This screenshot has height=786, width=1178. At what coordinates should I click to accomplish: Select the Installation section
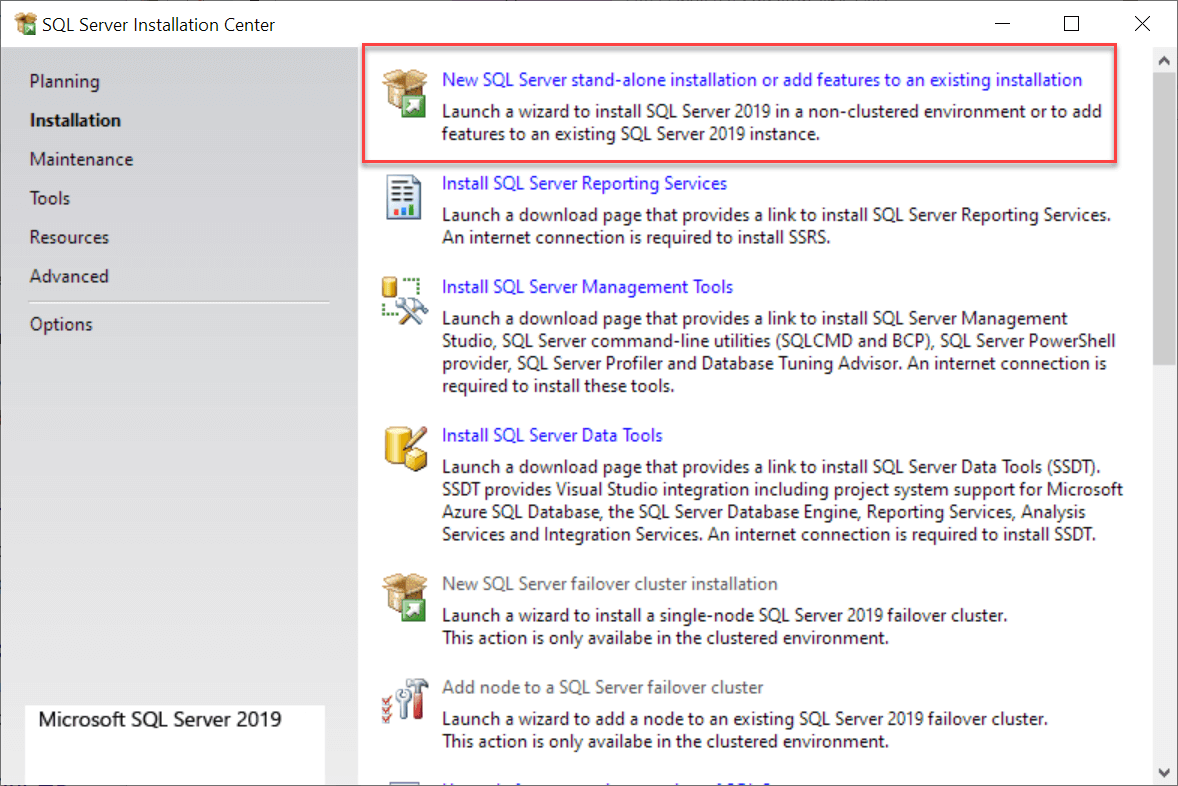click(75, 120)
